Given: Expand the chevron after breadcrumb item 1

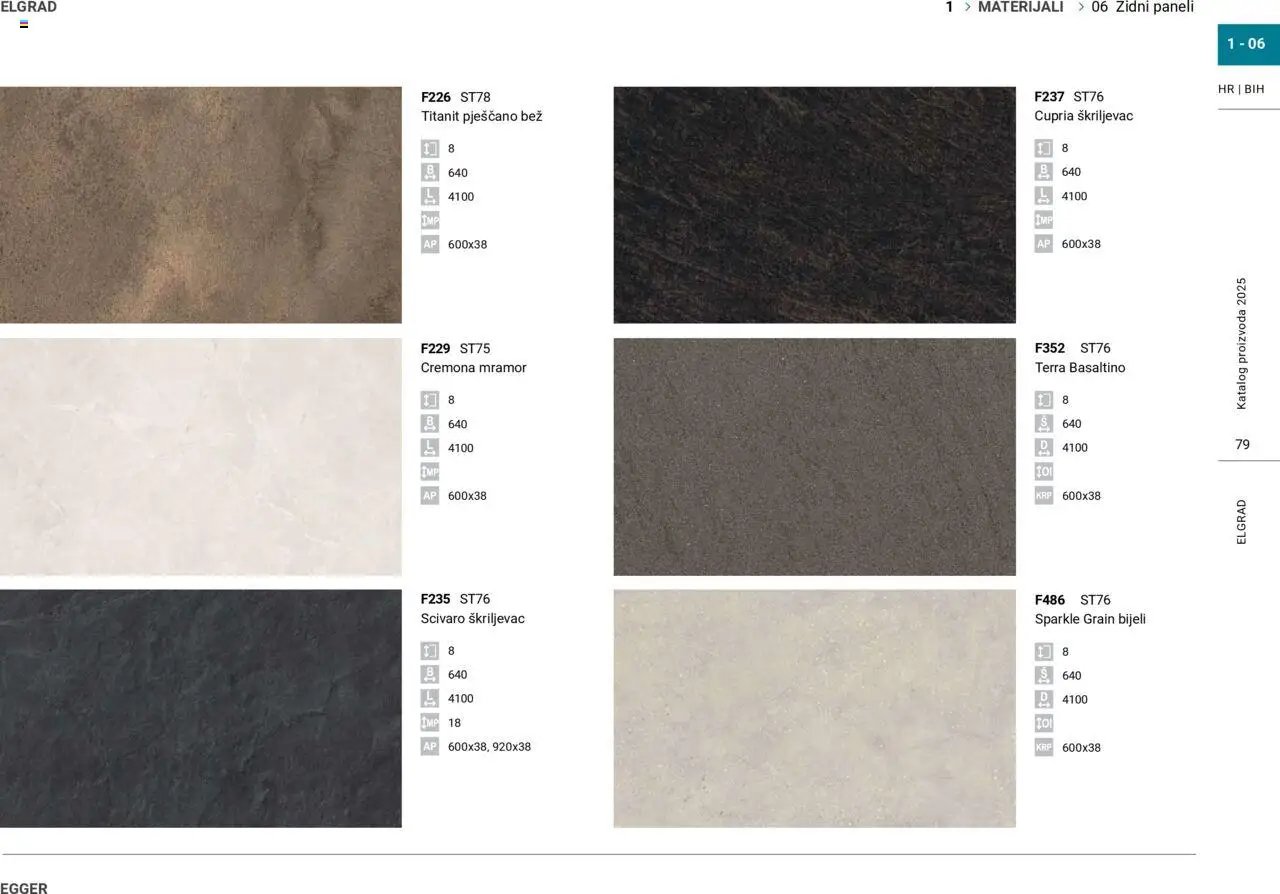Looking at the screenshot, I should point(966,7).
